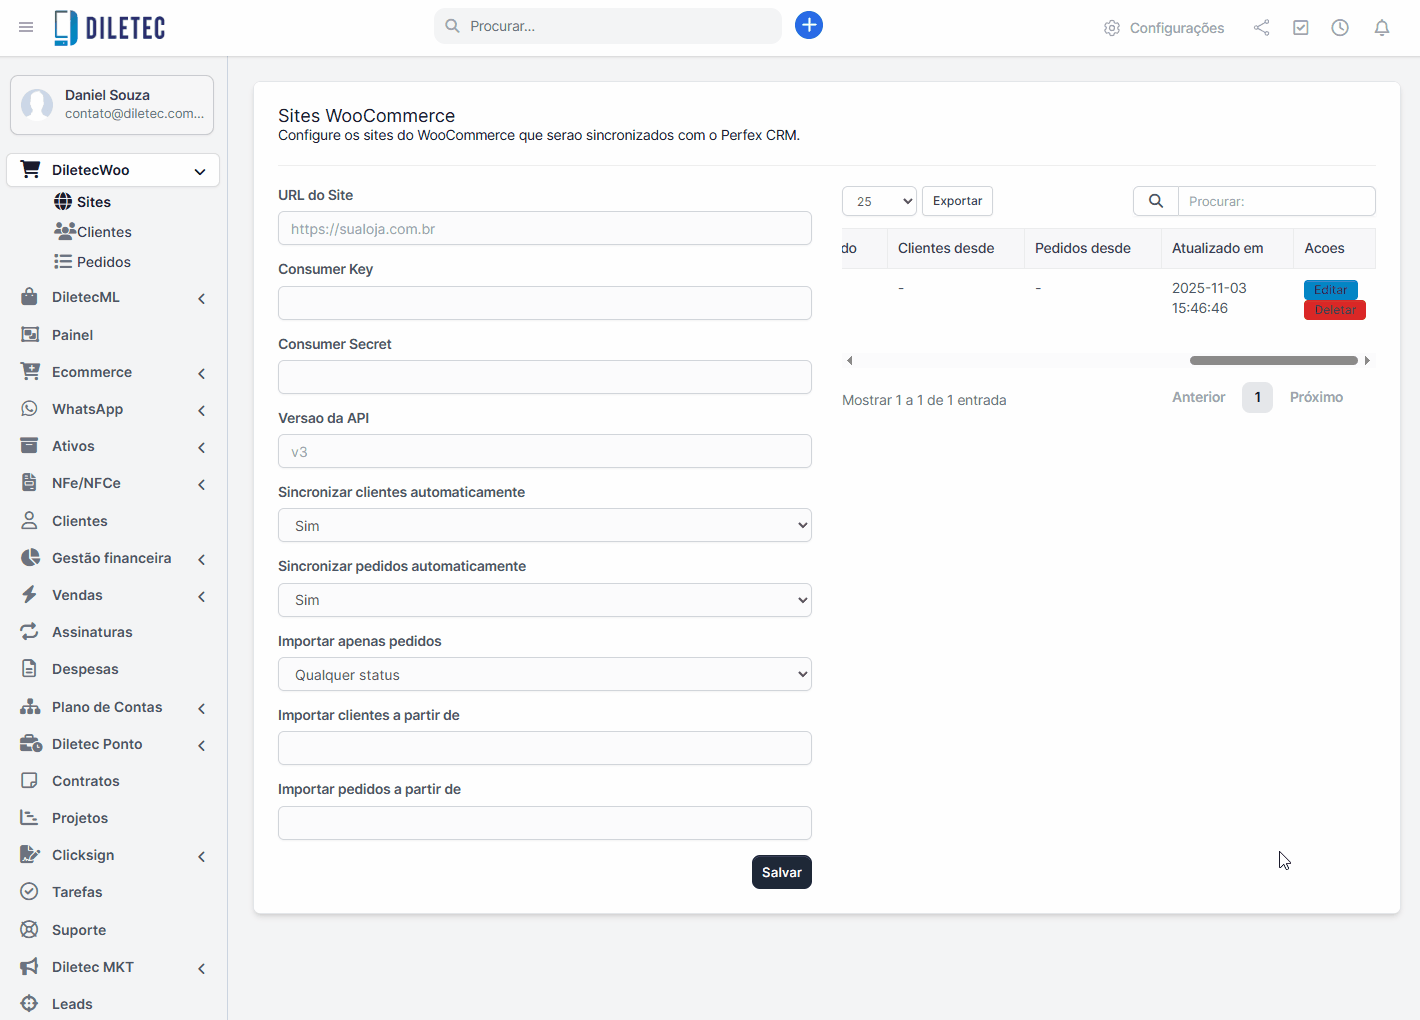Screen dimensions: 1420x1020
Task: Open the Sincronizar pedidos automaticamente dropdown
Action: 545,600
